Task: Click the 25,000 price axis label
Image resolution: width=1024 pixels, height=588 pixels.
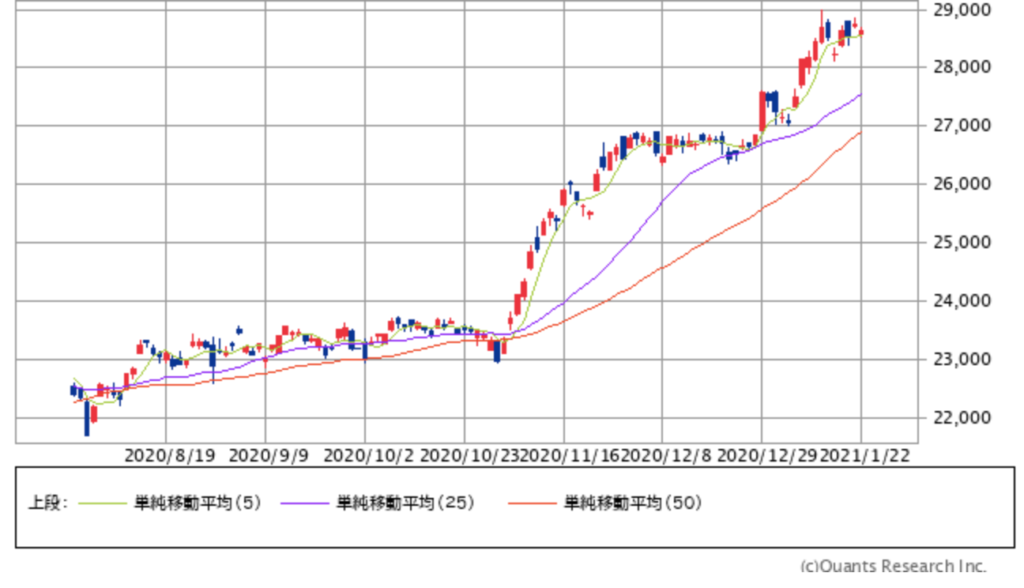Action: 962,242
